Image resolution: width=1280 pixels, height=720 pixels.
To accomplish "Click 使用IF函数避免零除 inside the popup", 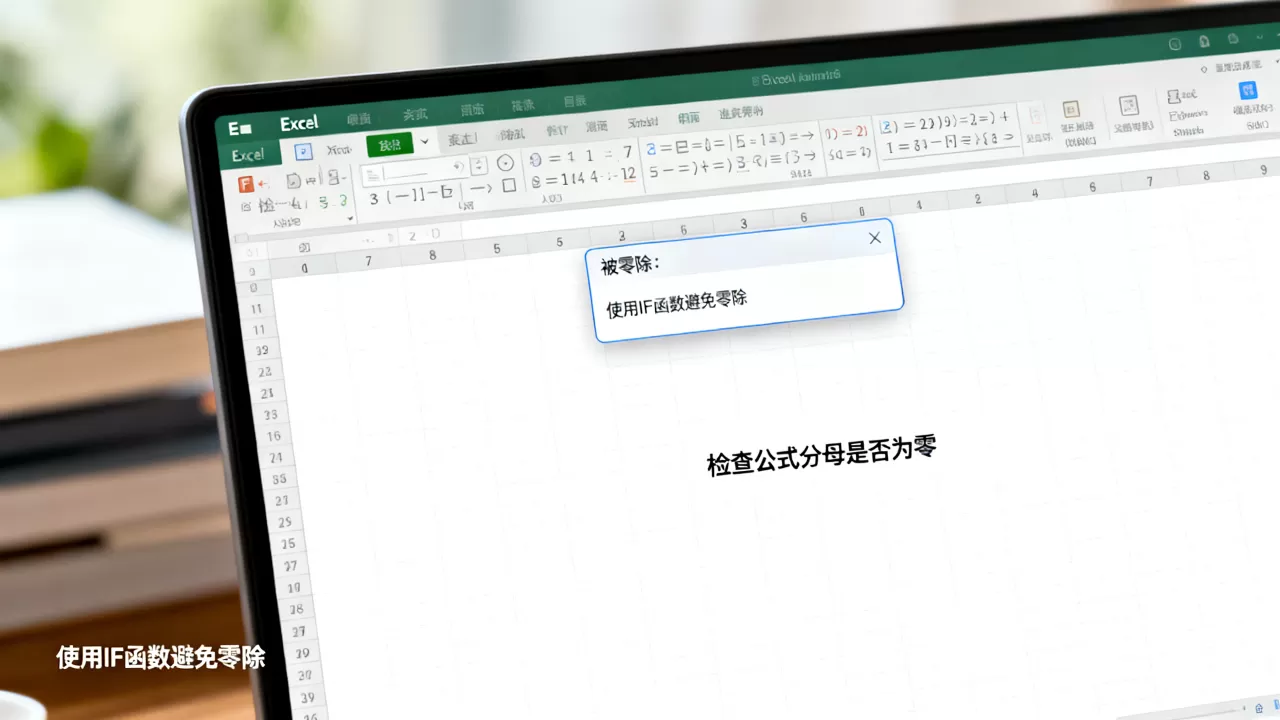I will 677,304.
